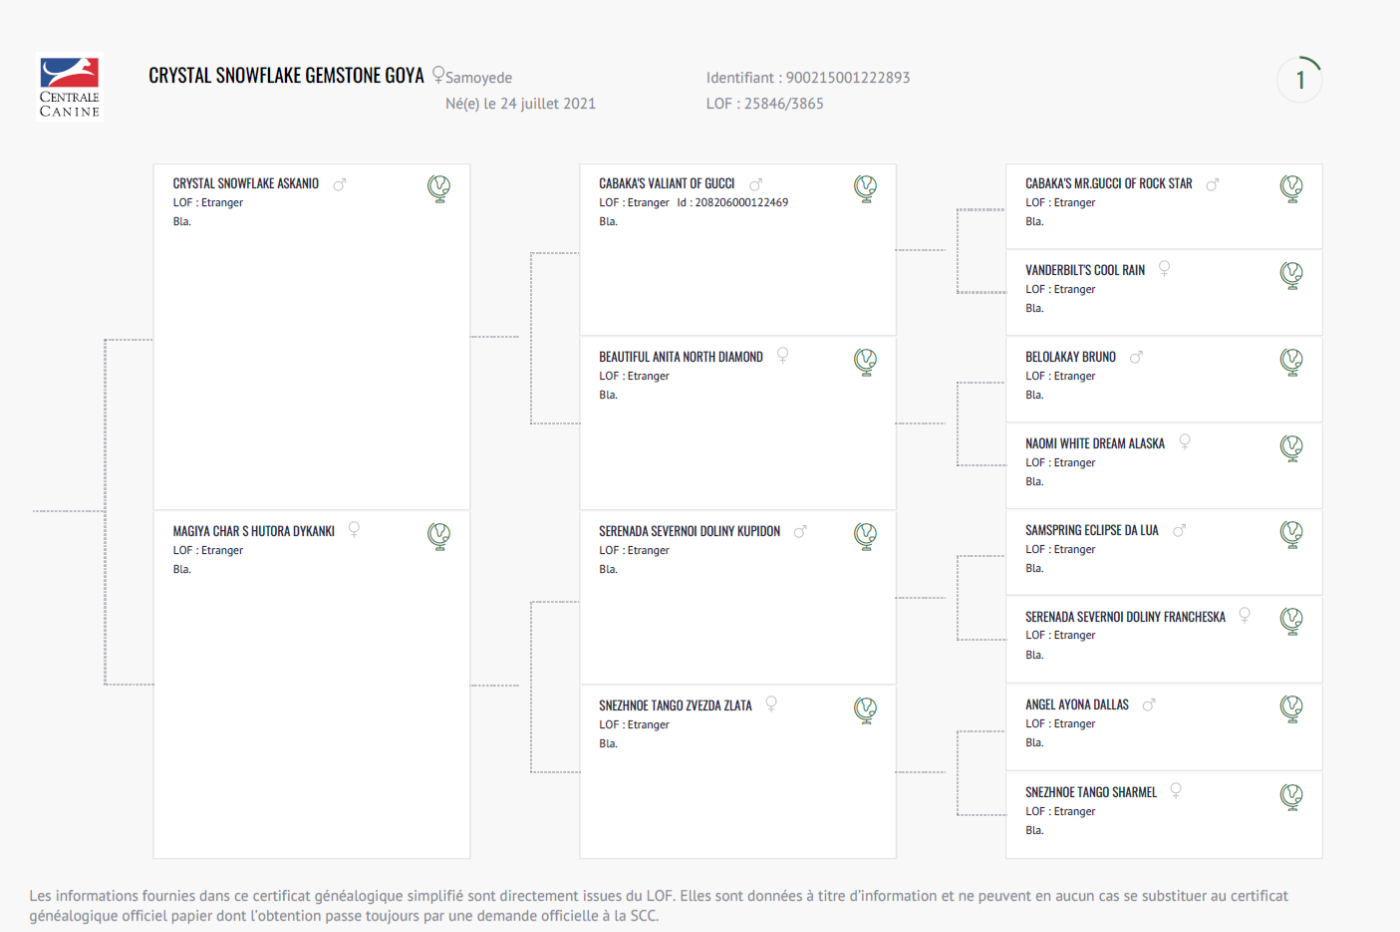
Task: Click pedigree icon for Serenada Severnoi Doliny Kupidon
Action: tap(865, 536)
